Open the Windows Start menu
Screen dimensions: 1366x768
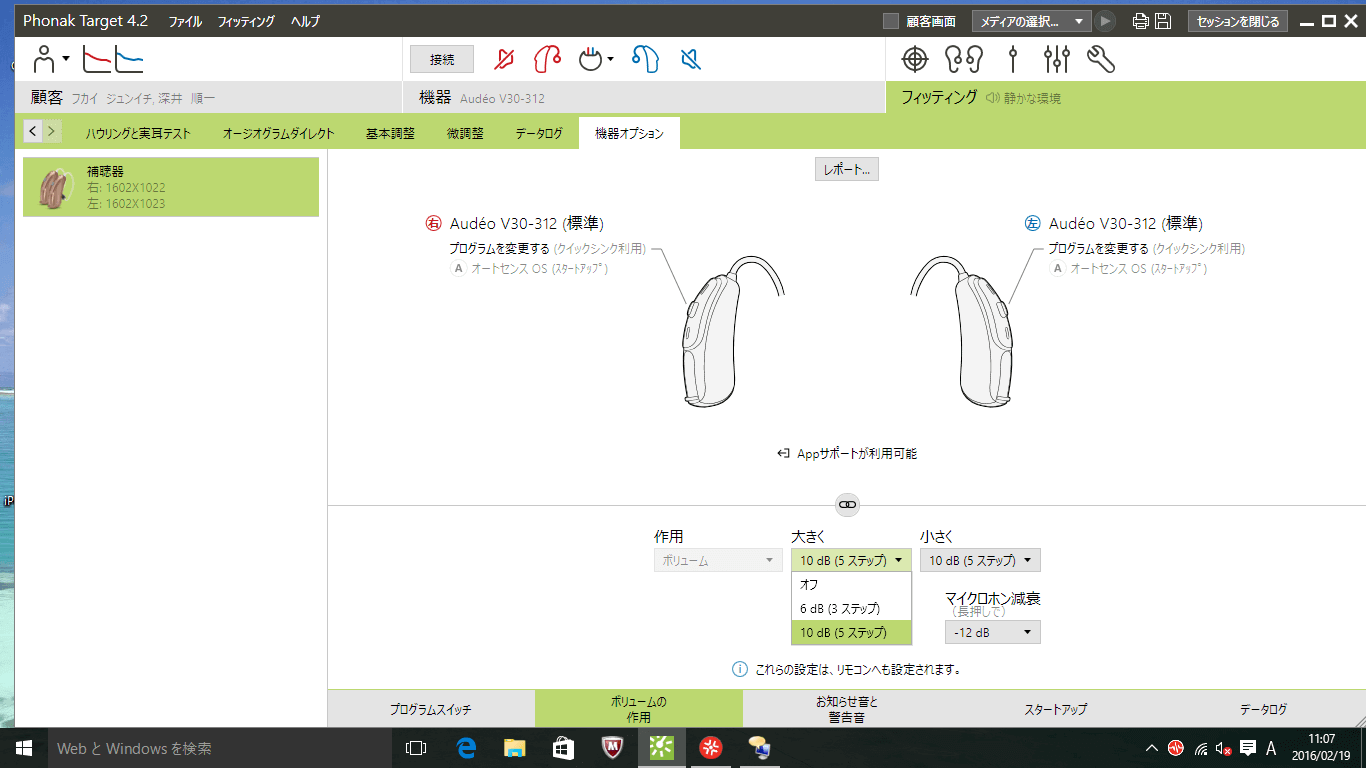coord(24,748)
